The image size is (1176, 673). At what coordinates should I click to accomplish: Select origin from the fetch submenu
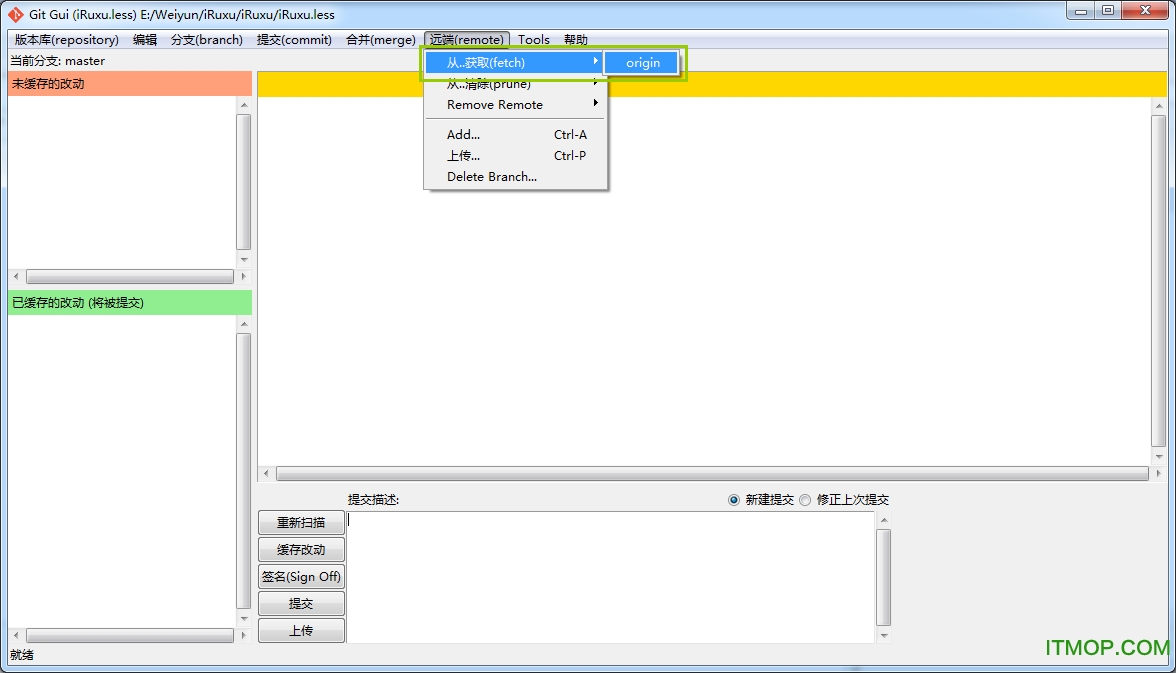pyautogui.click(x=641, y=62)
